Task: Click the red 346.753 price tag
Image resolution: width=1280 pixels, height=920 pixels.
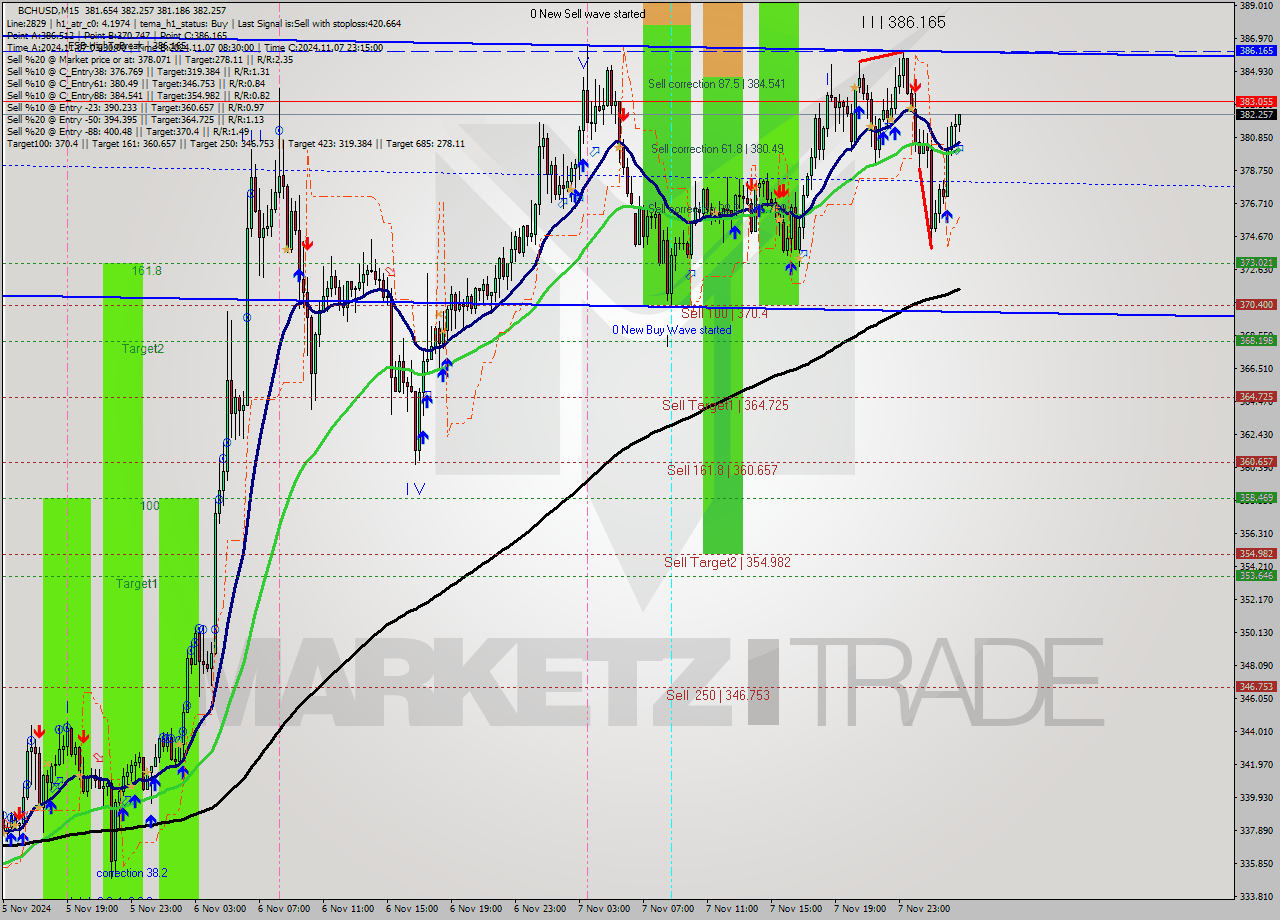Action: coord(1256,687)
